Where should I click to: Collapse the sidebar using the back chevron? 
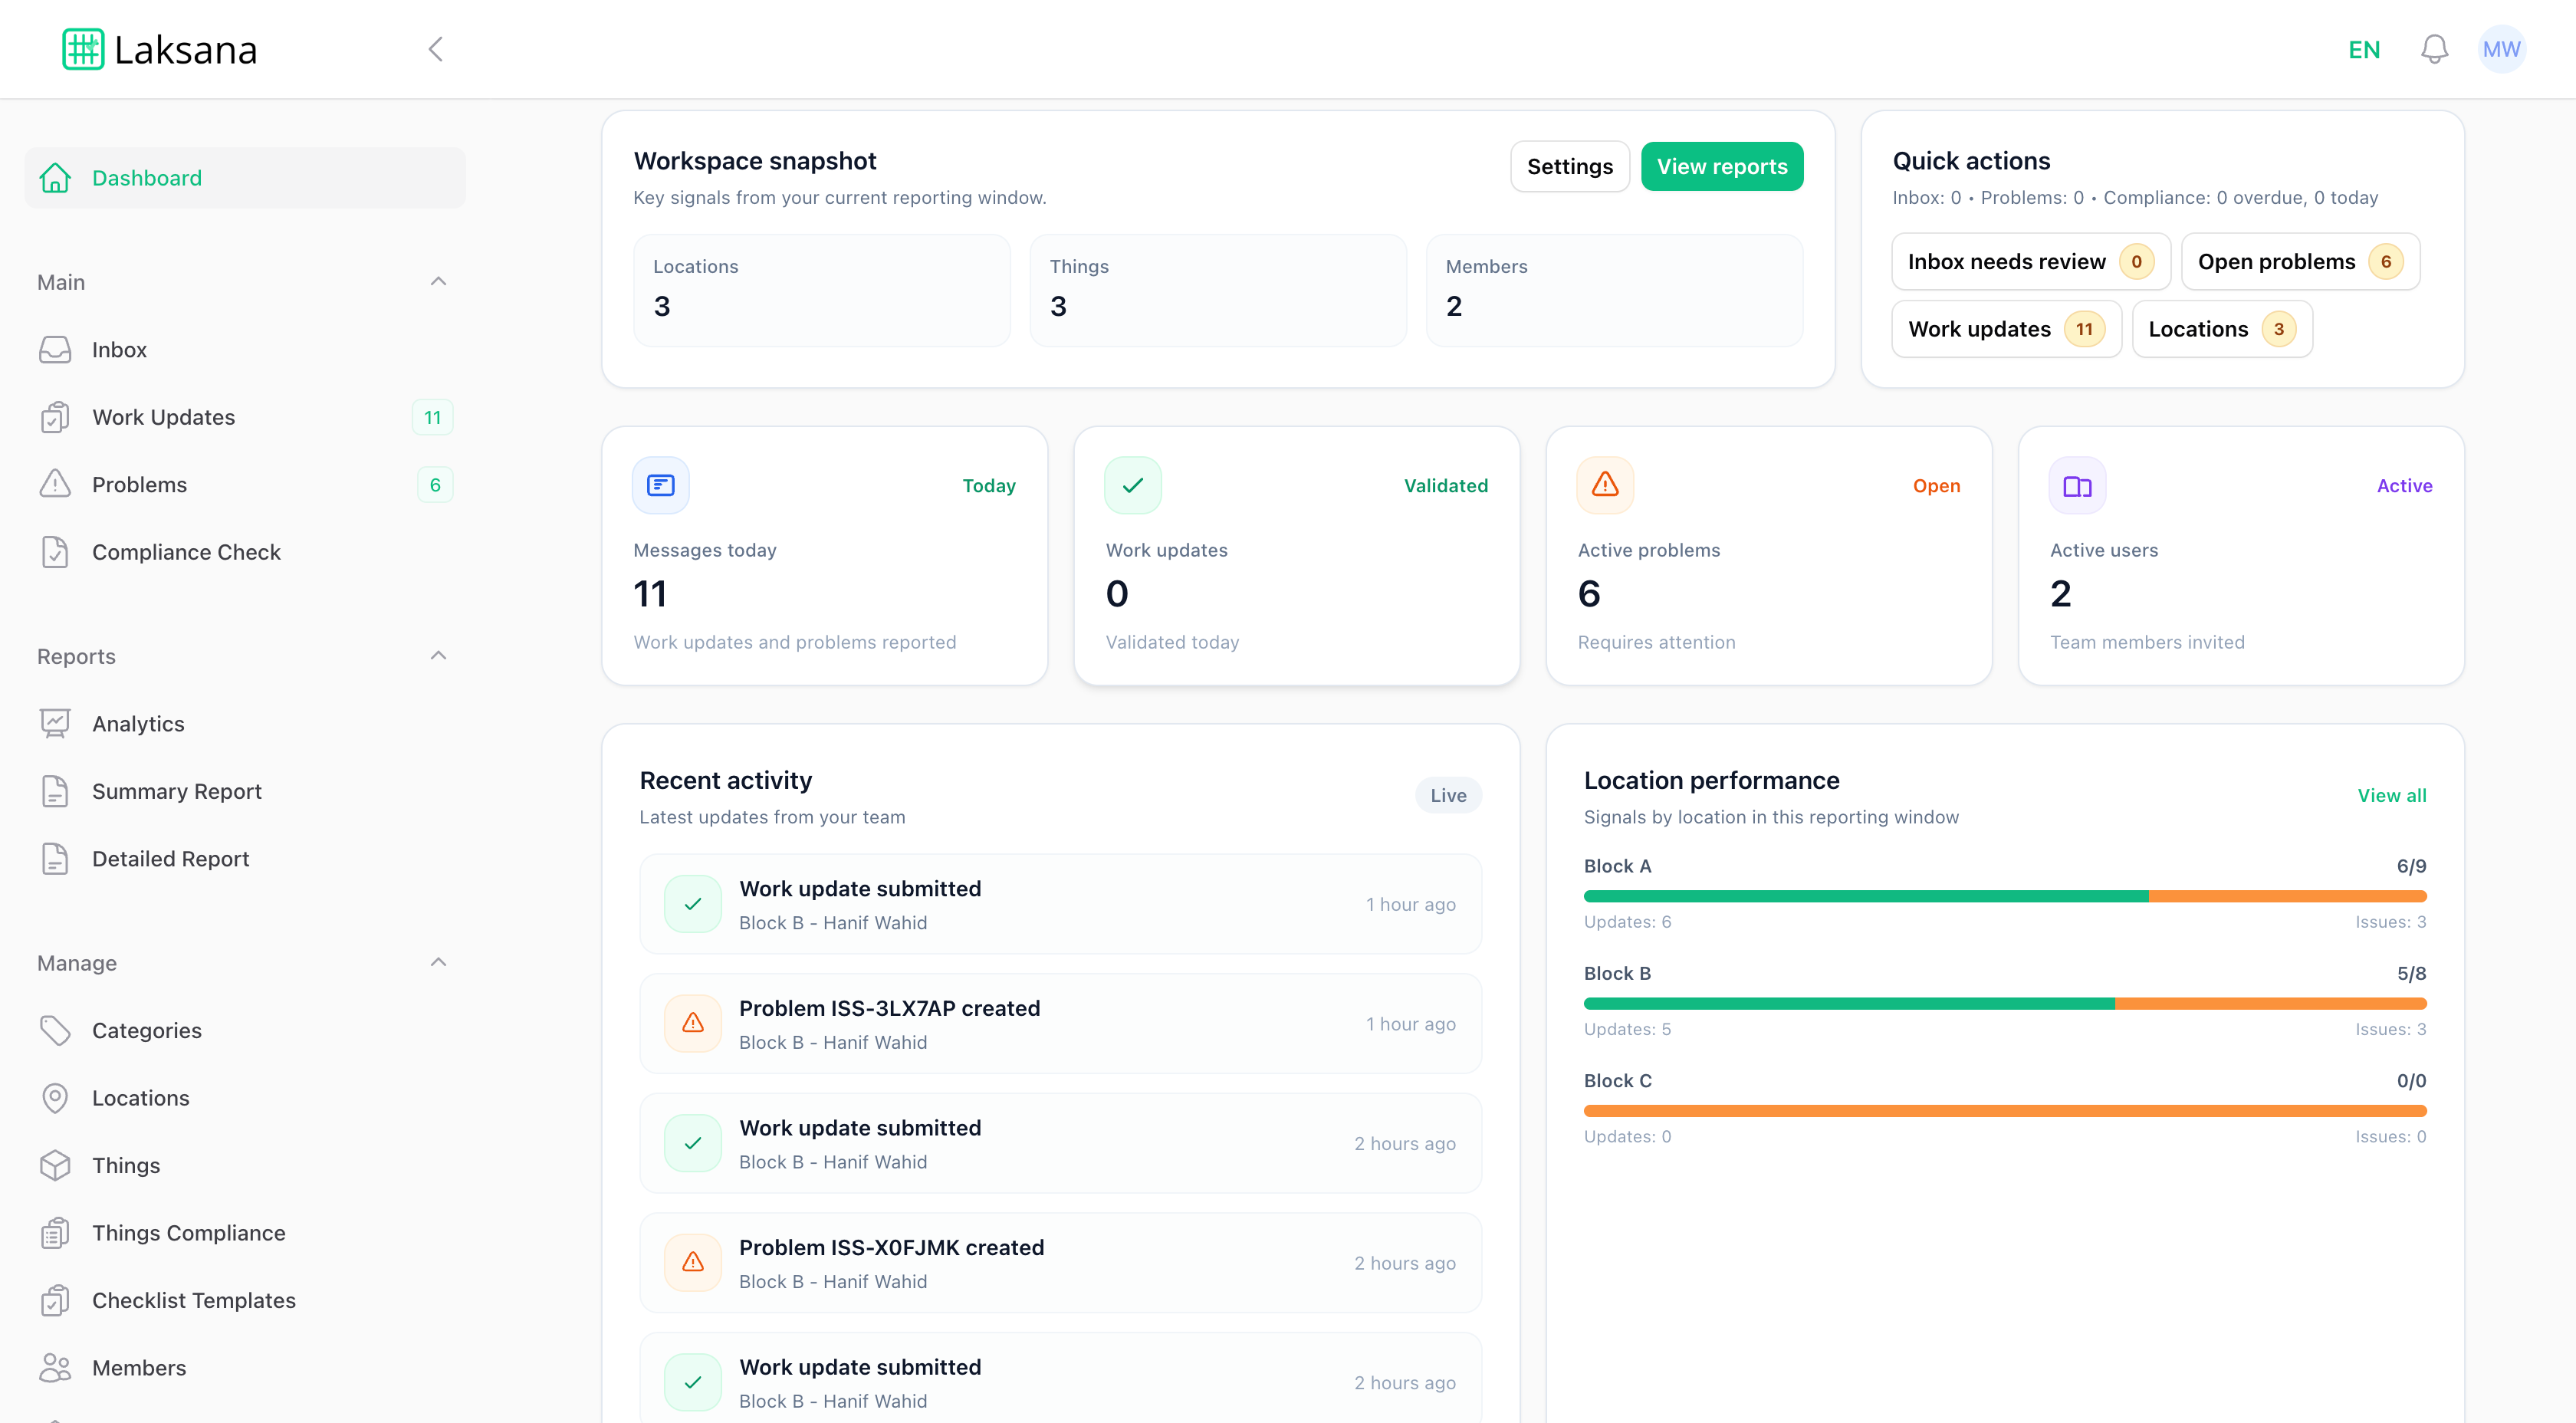(435, 48)
